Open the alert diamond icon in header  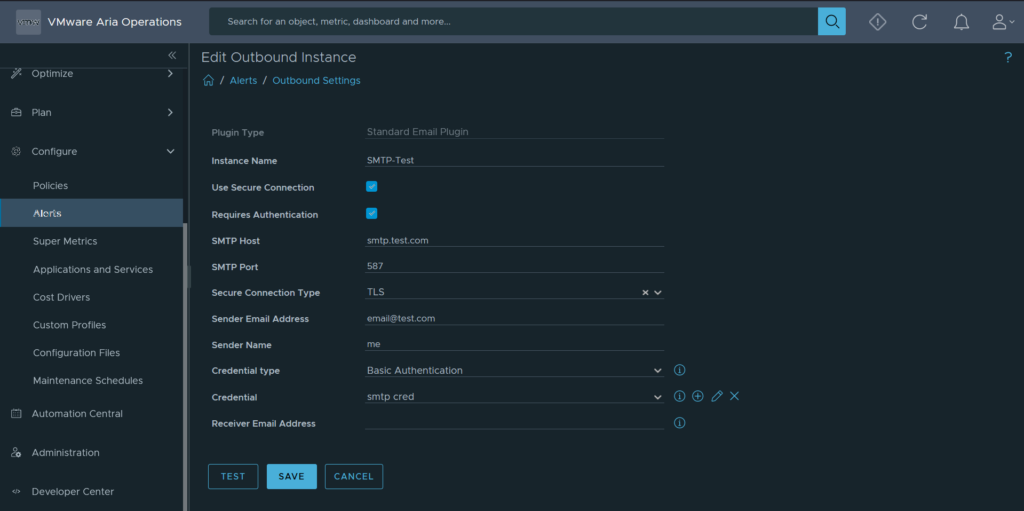coord(878,22)
